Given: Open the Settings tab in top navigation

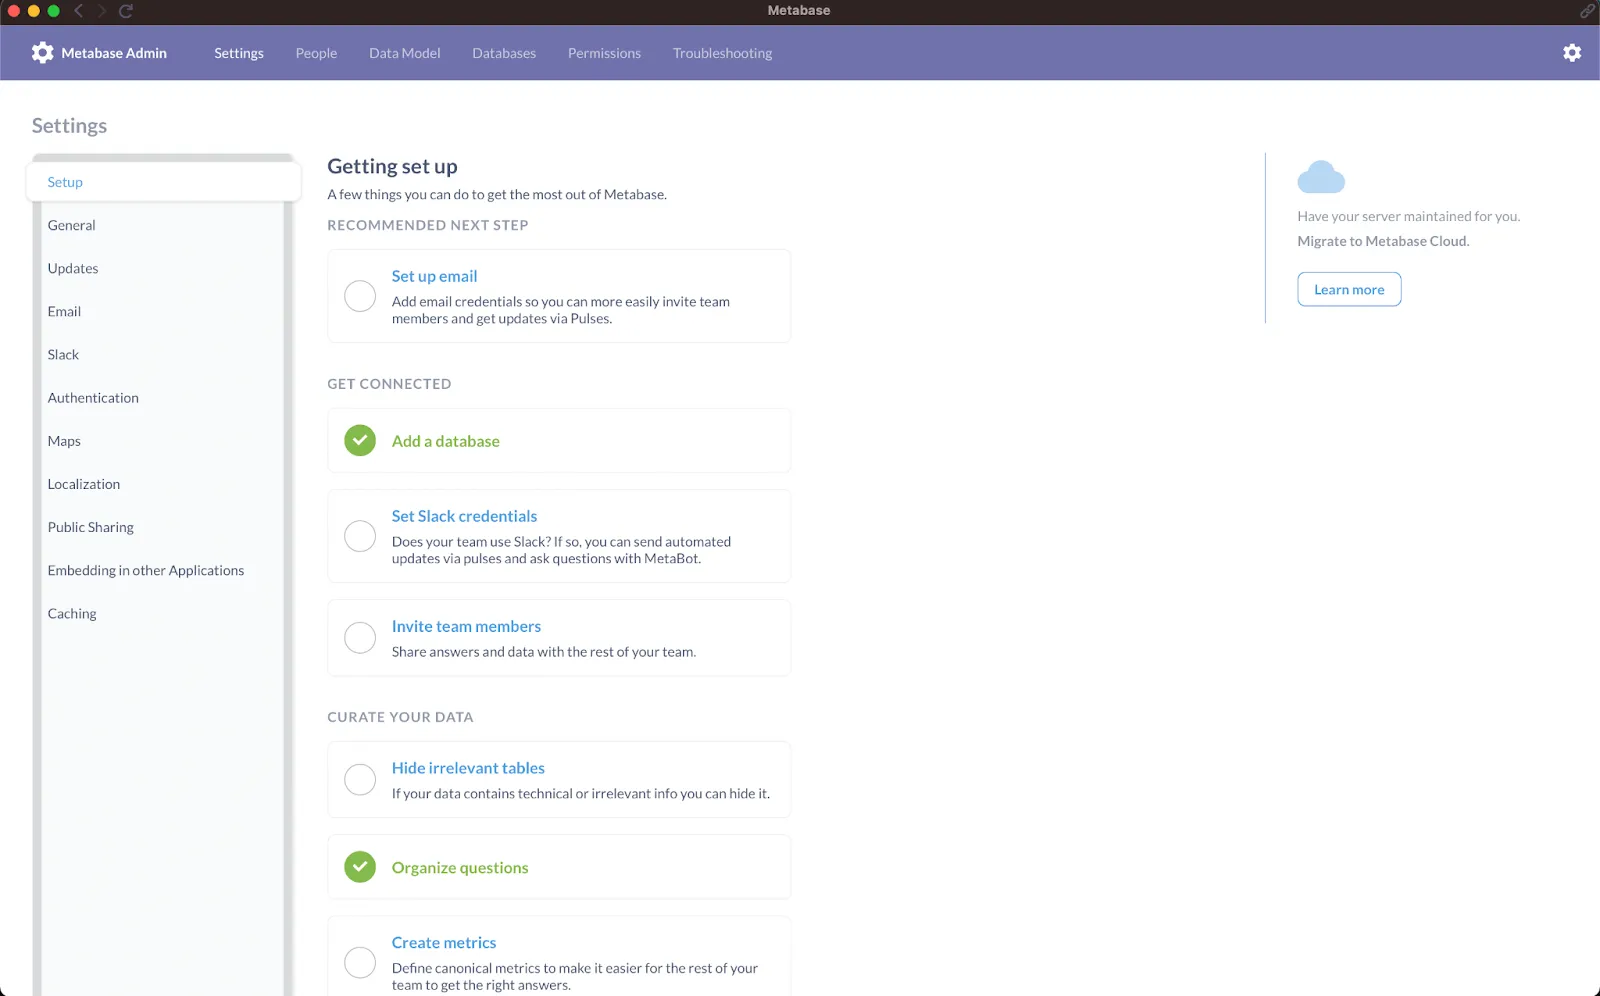Looking at the screenshot, I should point(239,53).
